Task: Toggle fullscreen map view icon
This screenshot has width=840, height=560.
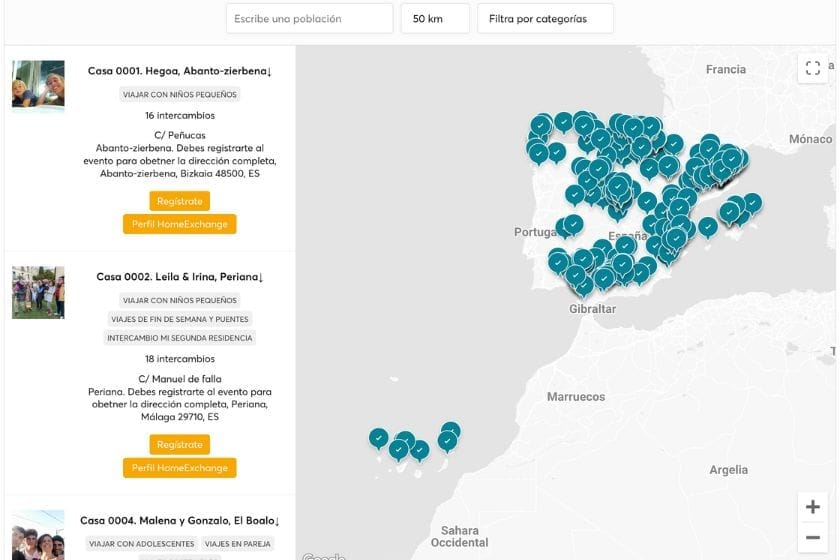Action: (813, 68)
